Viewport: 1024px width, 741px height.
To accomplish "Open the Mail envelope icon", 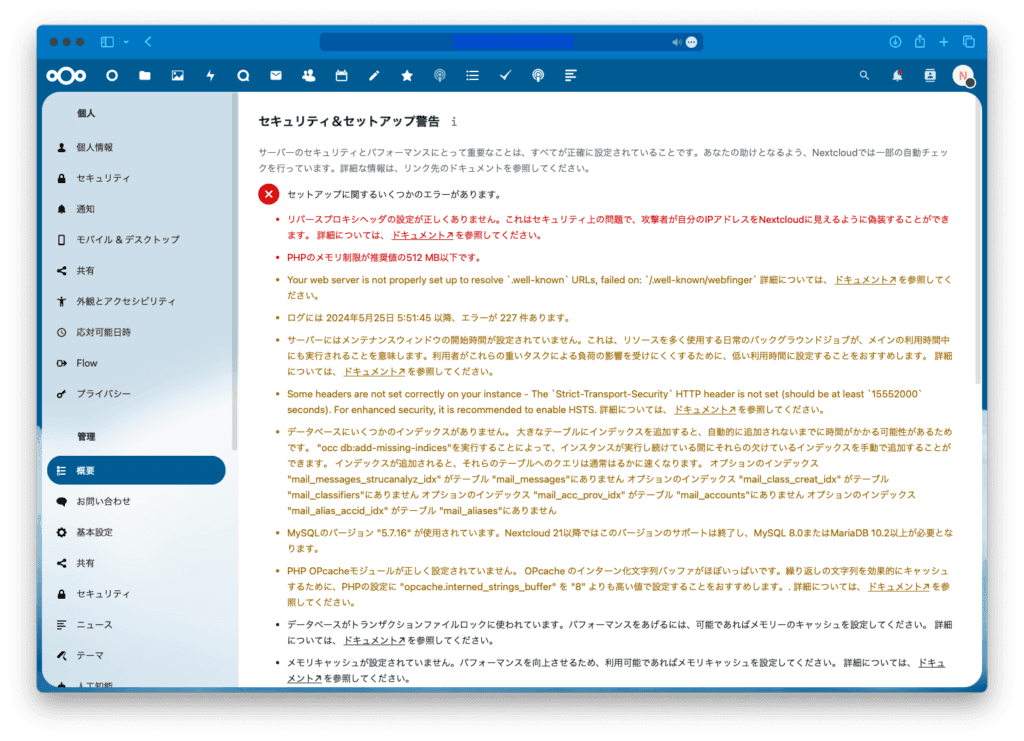I will click(x=275, y=75).
